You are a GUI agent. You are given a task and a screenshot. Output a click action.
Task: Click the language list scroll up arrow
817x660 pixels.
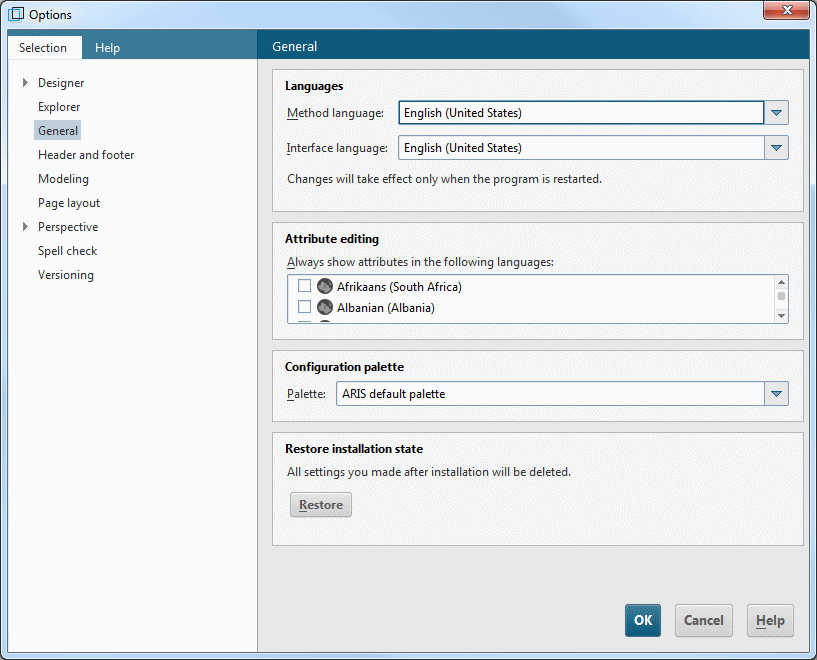781,282
